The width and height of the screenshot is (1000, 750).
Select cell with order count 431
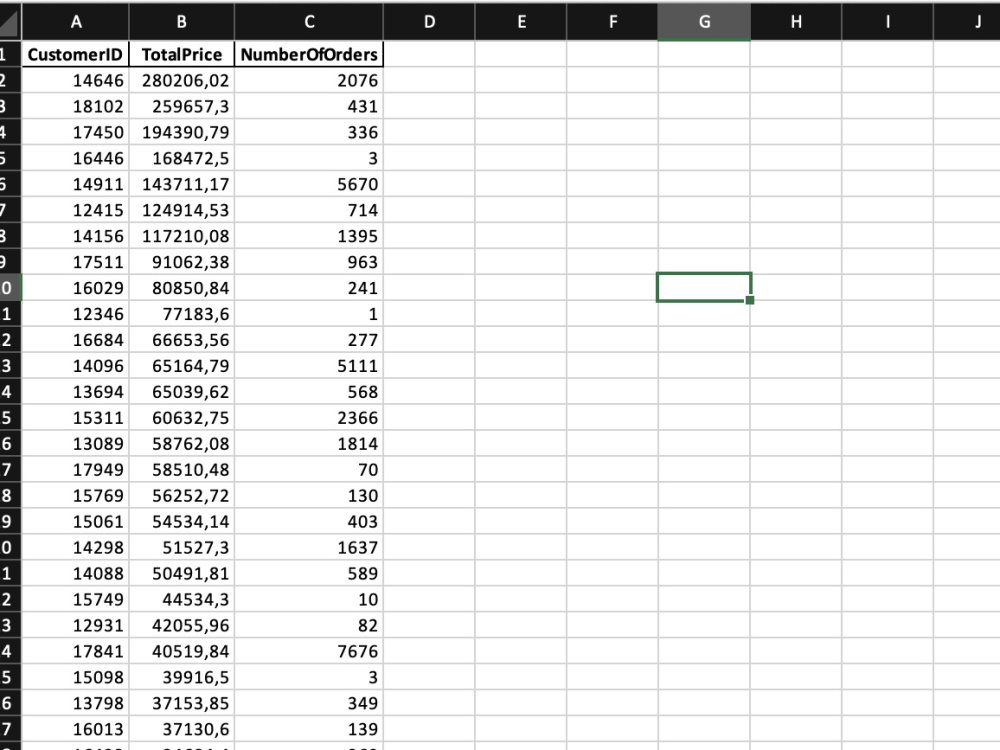pos(309,107)
